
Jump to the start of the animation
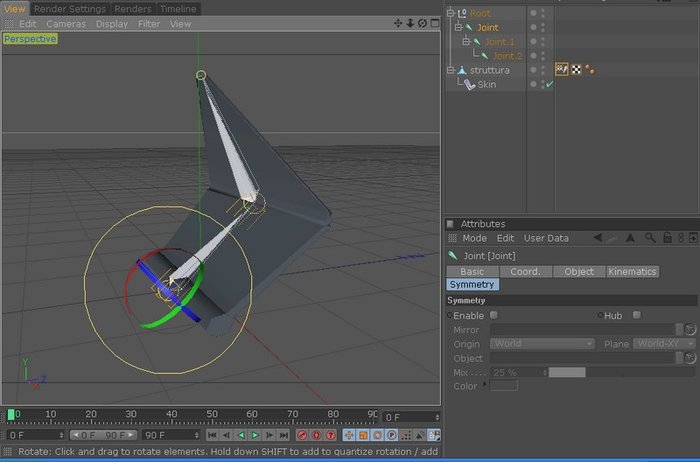tap(212, 435)
